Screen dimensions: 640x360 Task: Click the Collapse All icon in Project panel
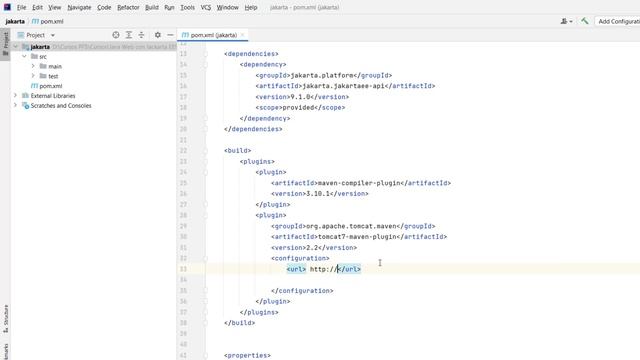[141, 35]
